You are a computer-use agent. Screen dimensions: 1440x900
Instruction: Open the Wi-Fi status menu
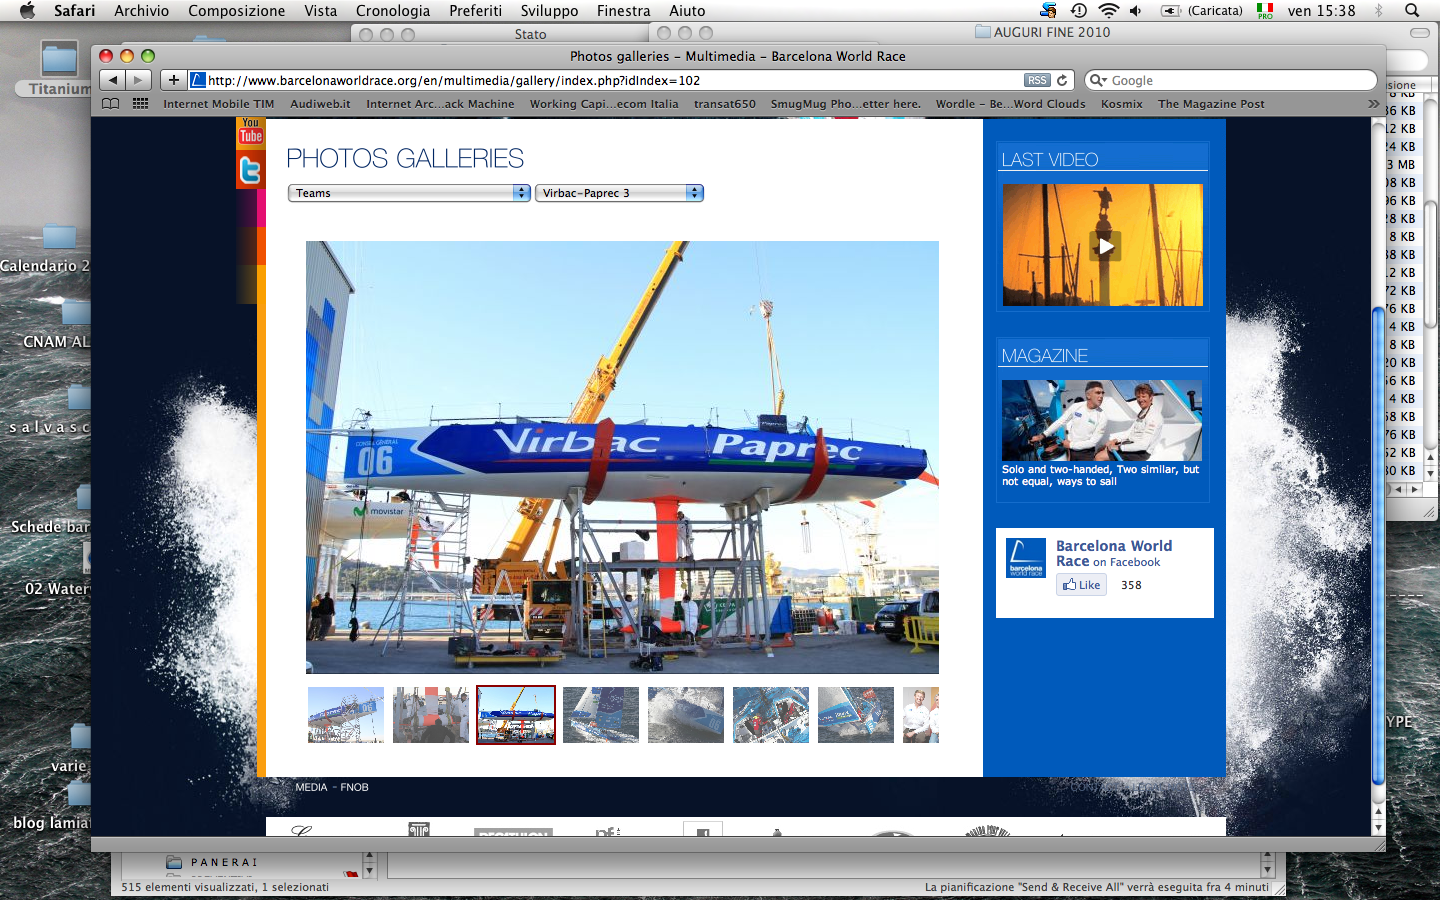point(1108,10)
